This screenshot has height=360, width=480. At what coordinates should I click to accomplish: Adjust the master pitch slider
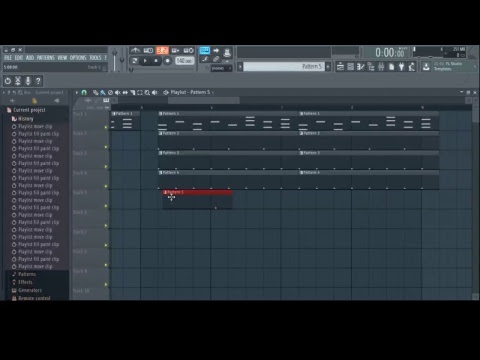[x=122, y=60]
